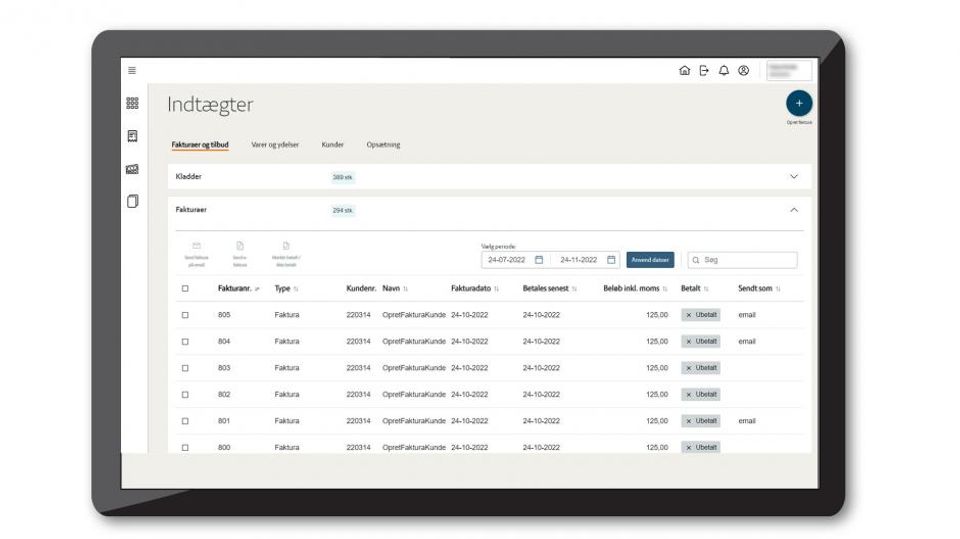This screenshot has width=960, height=539.
Task: Click the mark paid document icon
Action: coord(286,246)
